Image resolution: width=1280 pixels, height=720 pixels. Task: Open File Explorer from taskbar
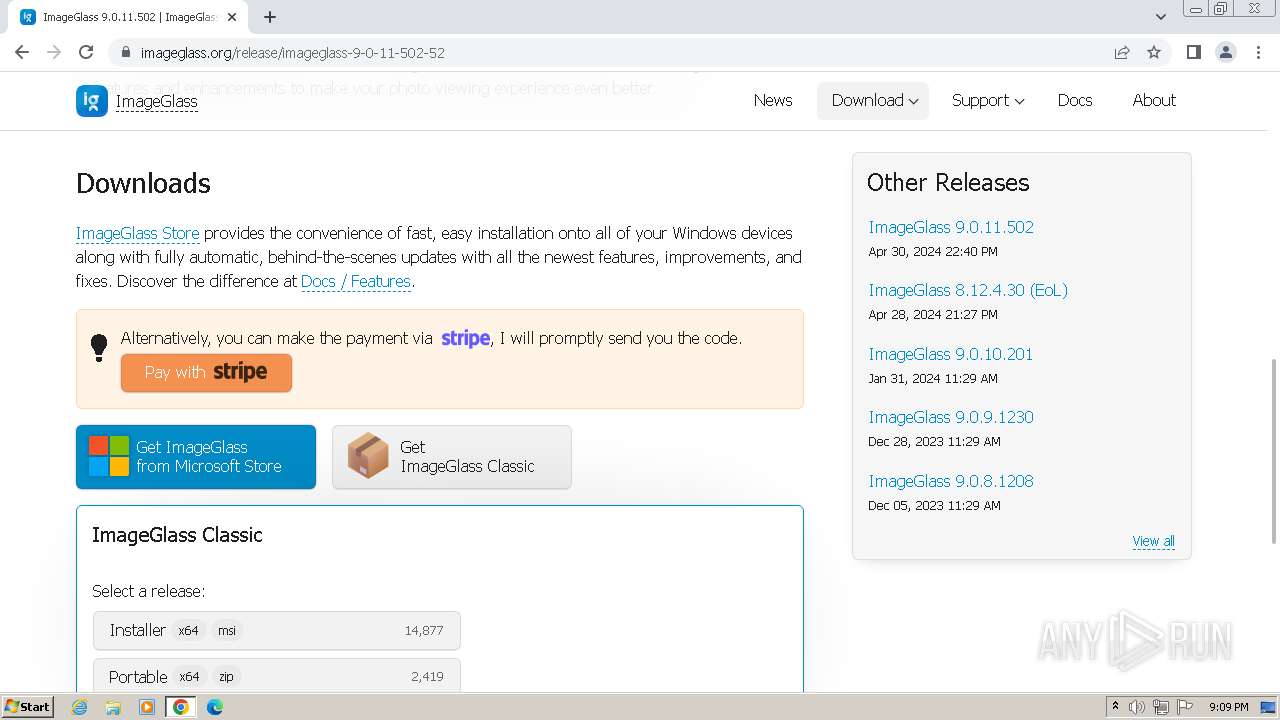coord(113,707)
